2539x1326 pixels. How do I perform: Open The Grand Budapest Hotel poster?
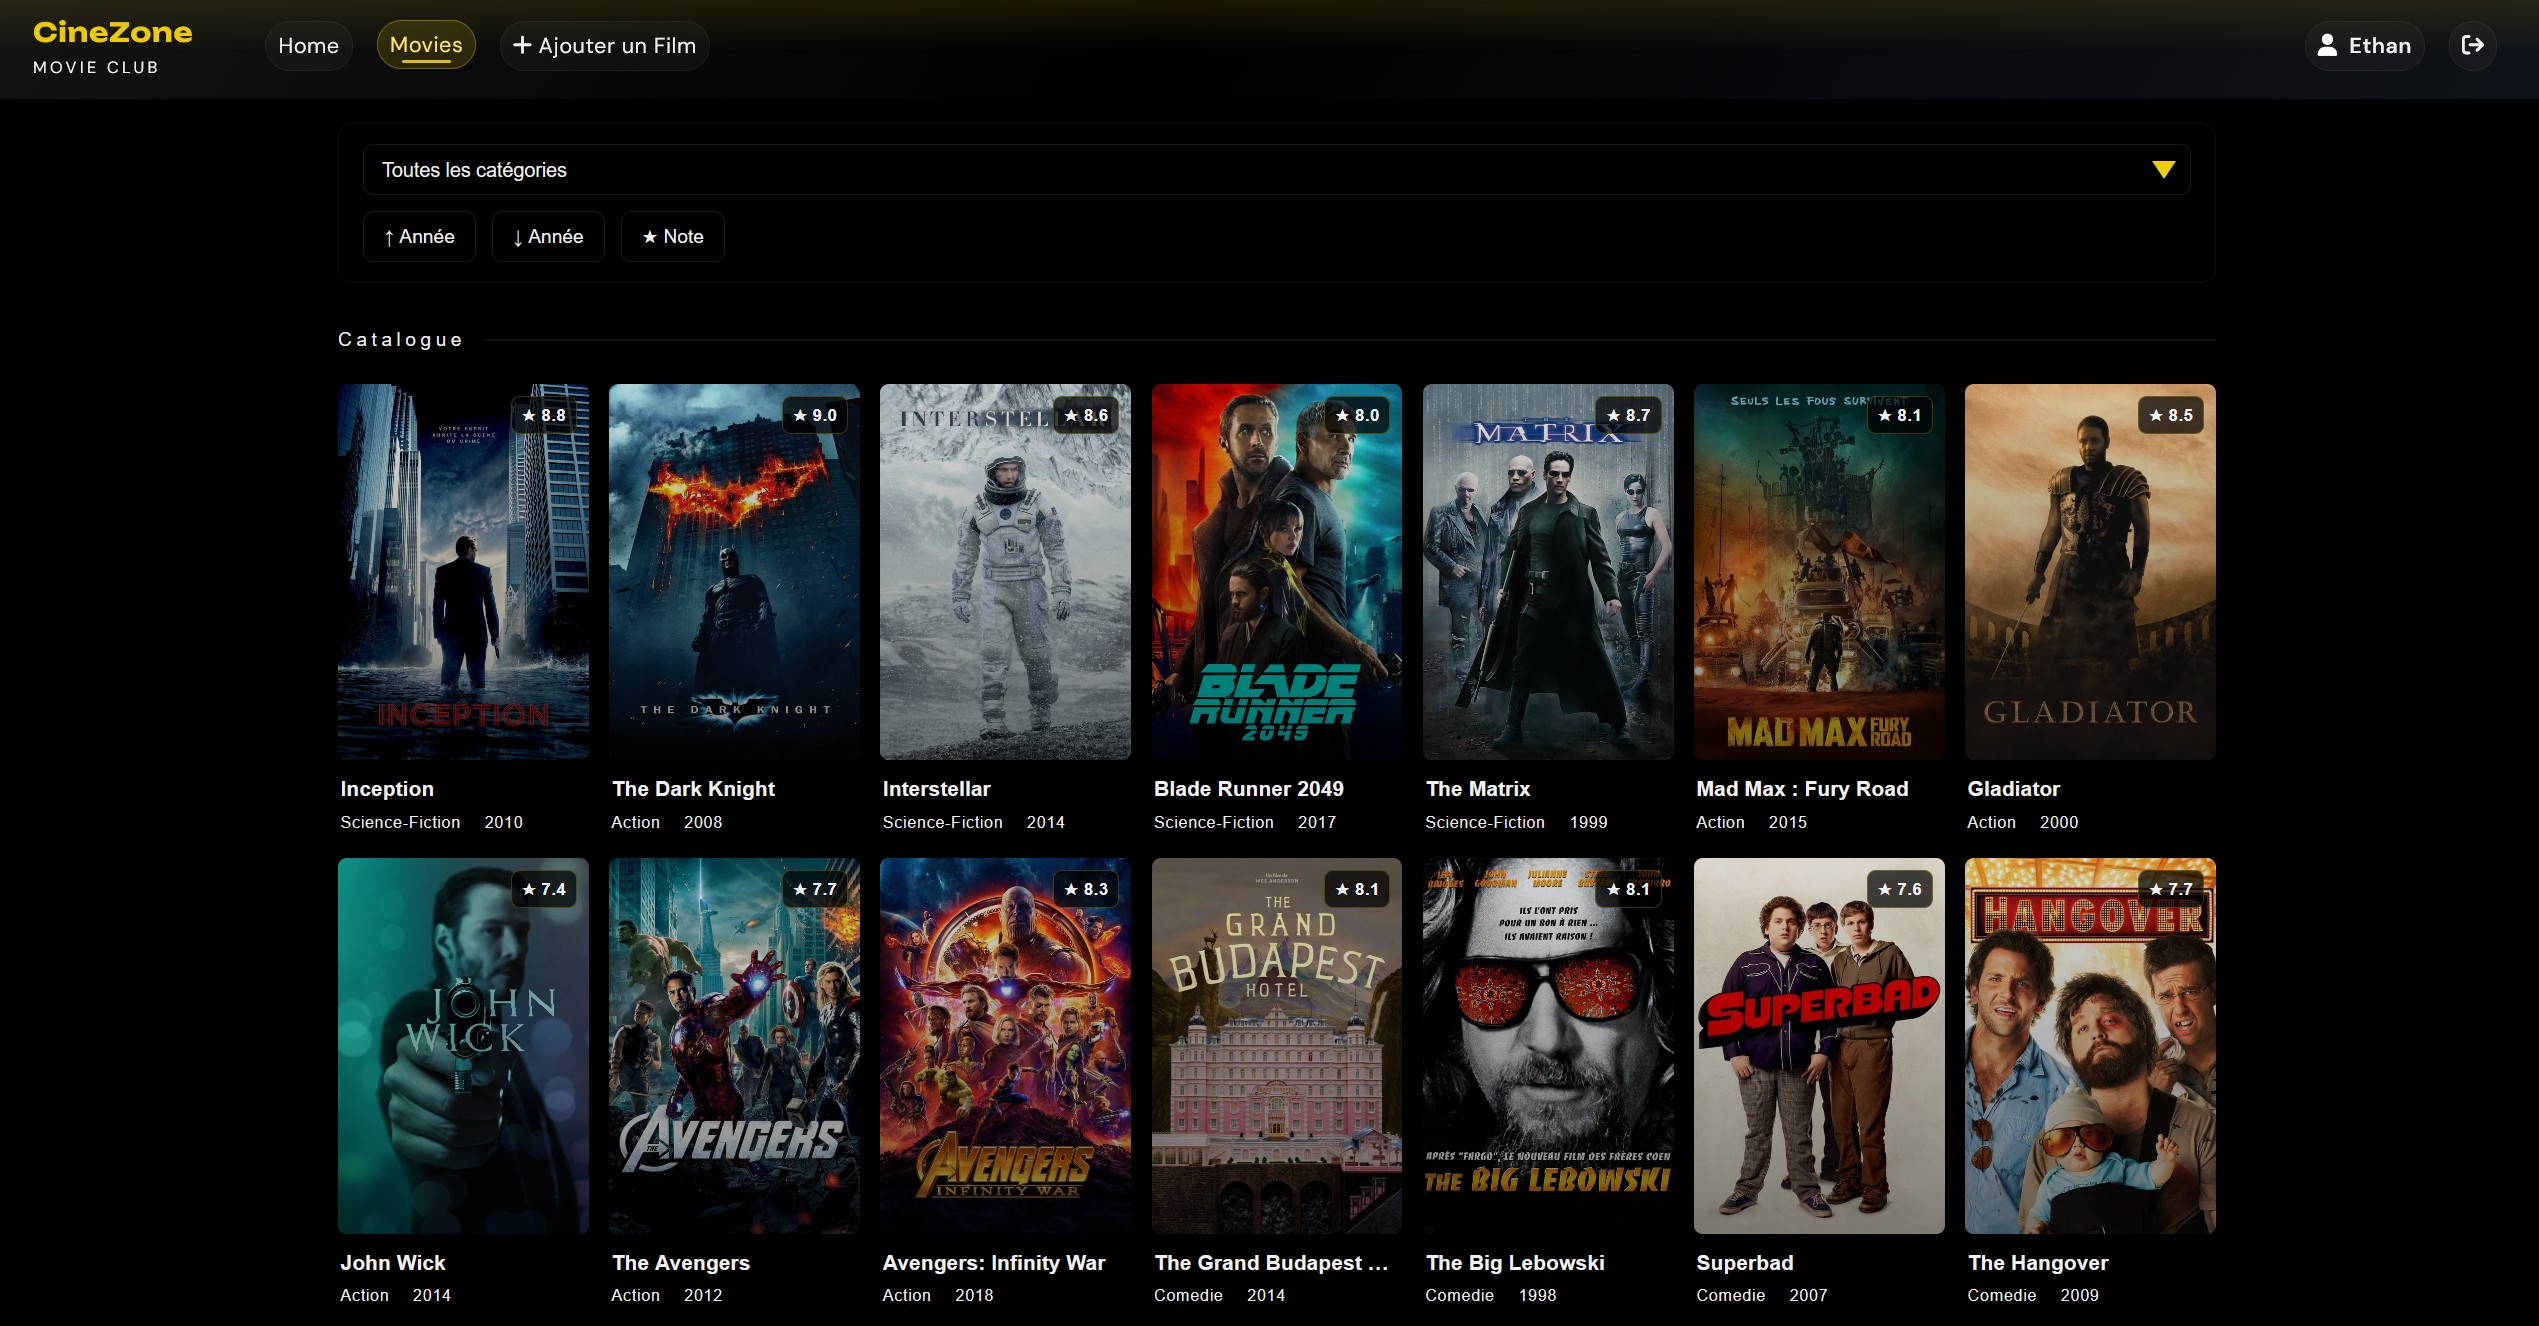coord(1277,1046)
